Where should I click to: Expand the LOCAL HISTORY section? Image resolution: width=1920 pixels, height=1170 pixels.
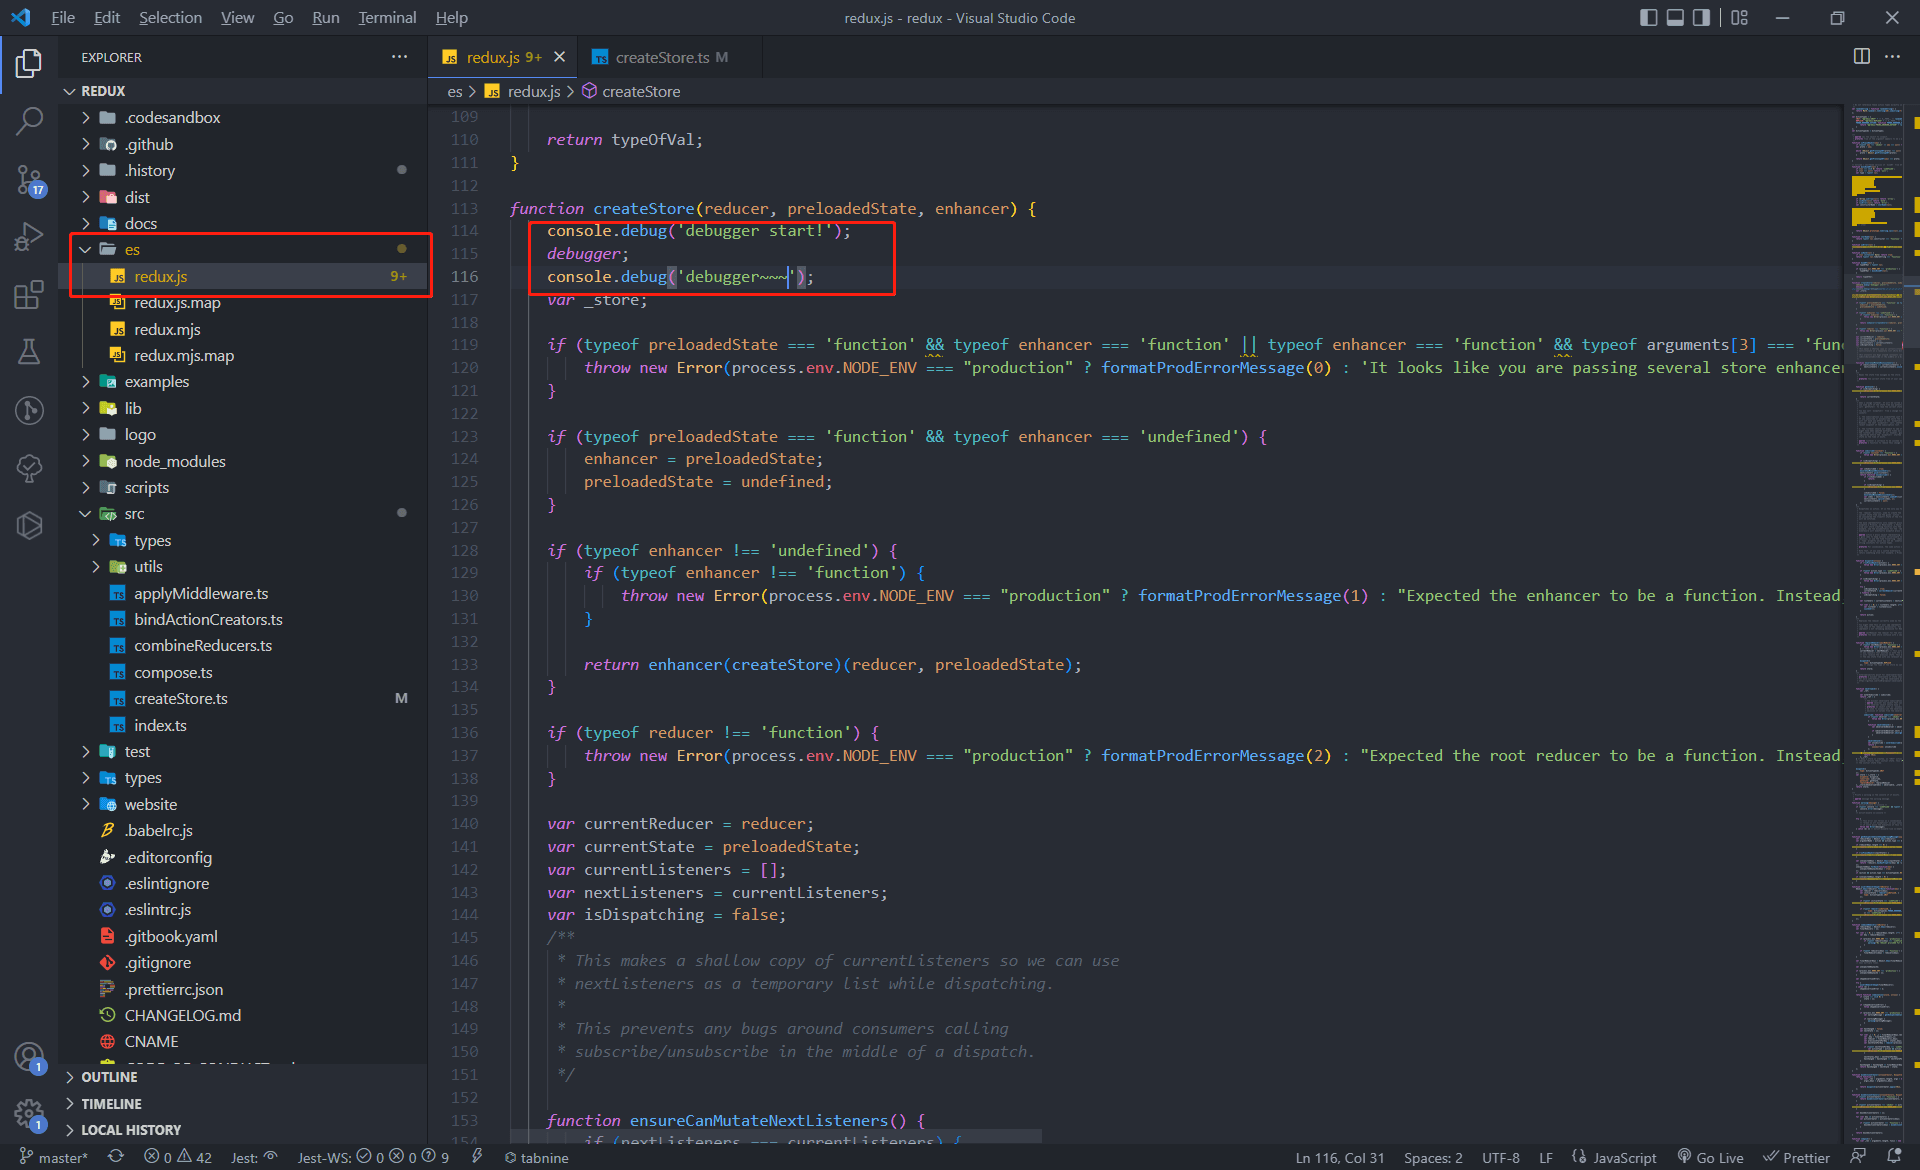[x=243, y=1130]
